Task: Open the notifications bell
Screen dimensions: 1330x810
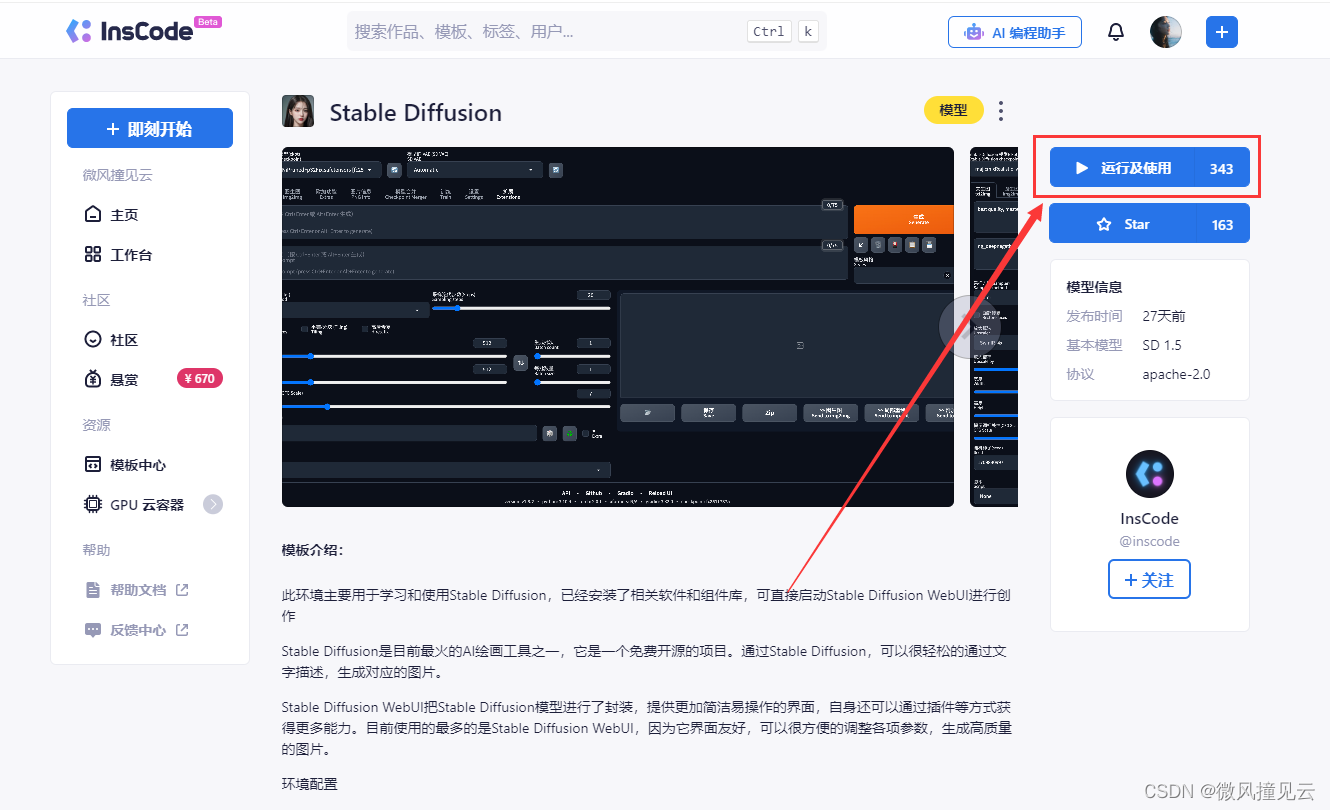Action: coord(1116,32)
